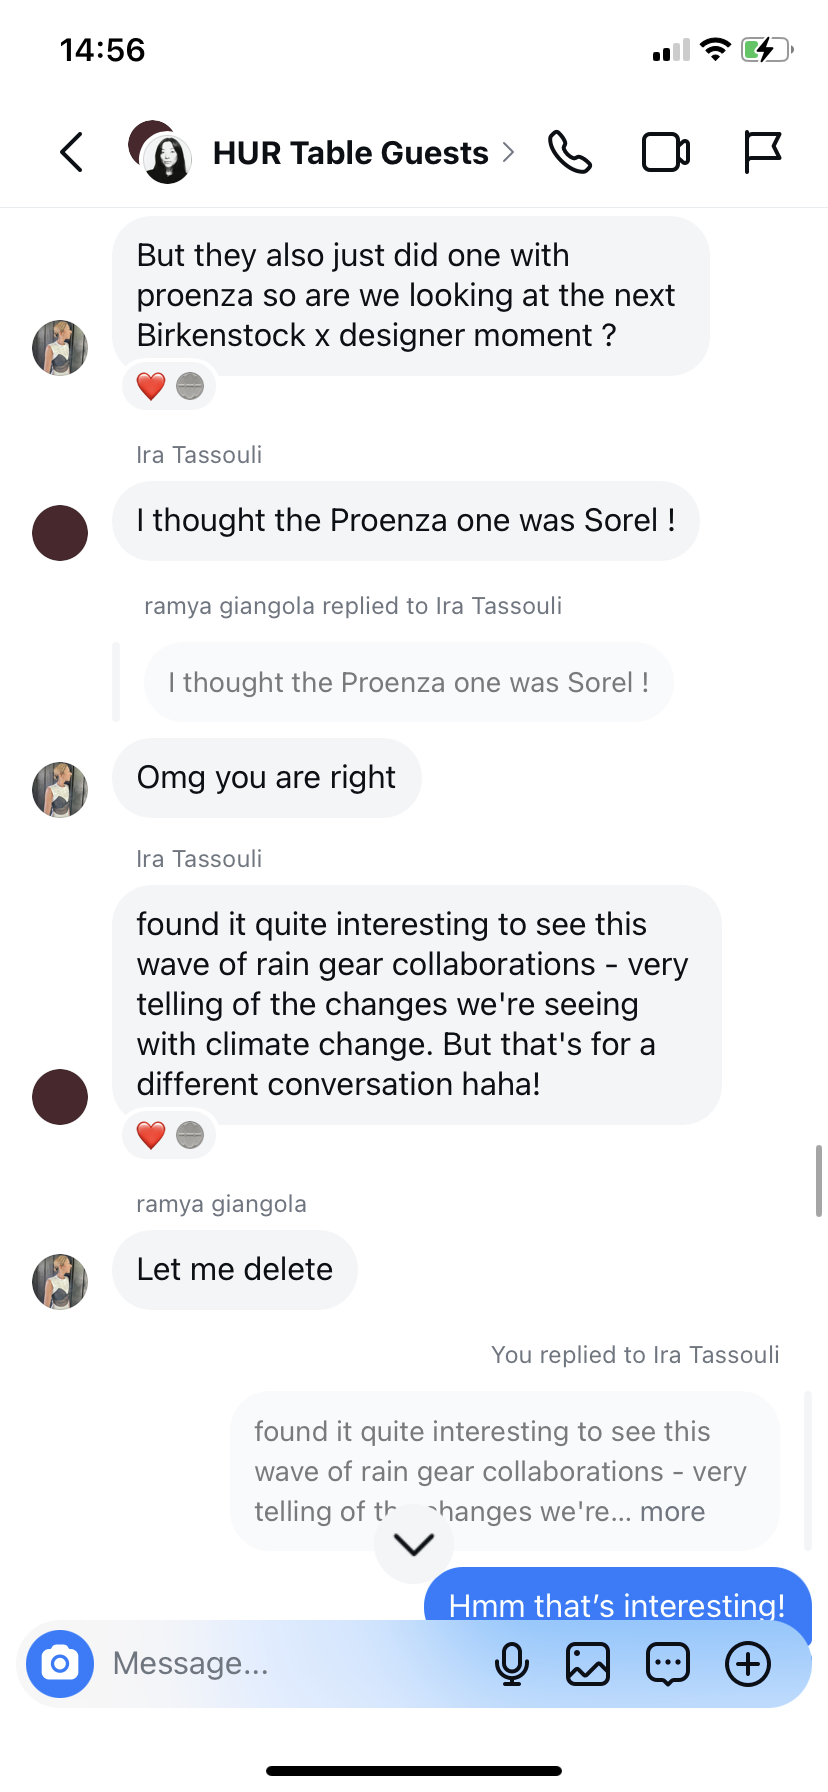Go back using the back arrow
The image size is (828, 1792).
(x=71, y=152)
